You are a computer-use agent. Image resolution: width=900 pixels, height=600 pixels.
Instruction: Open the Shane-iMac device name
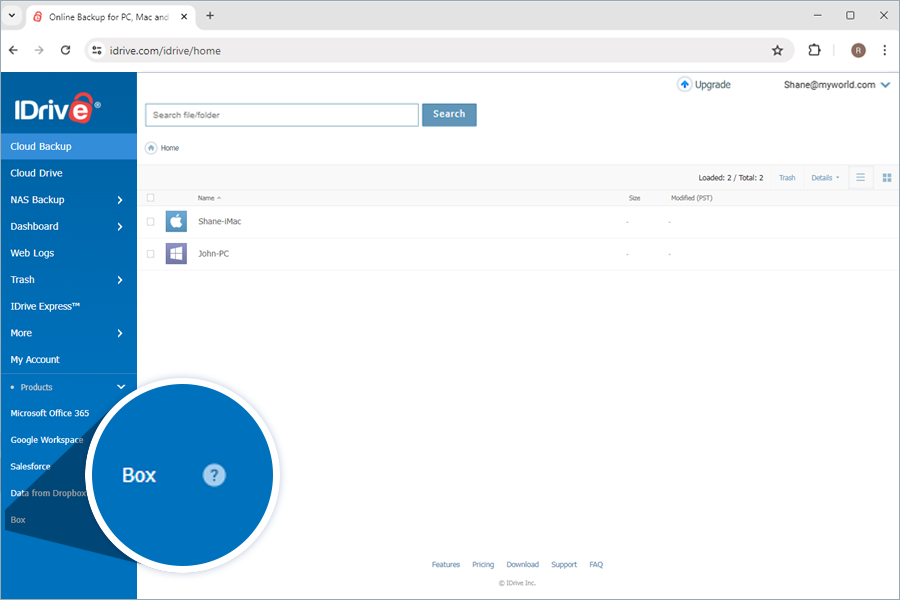(x=219, y=221)
